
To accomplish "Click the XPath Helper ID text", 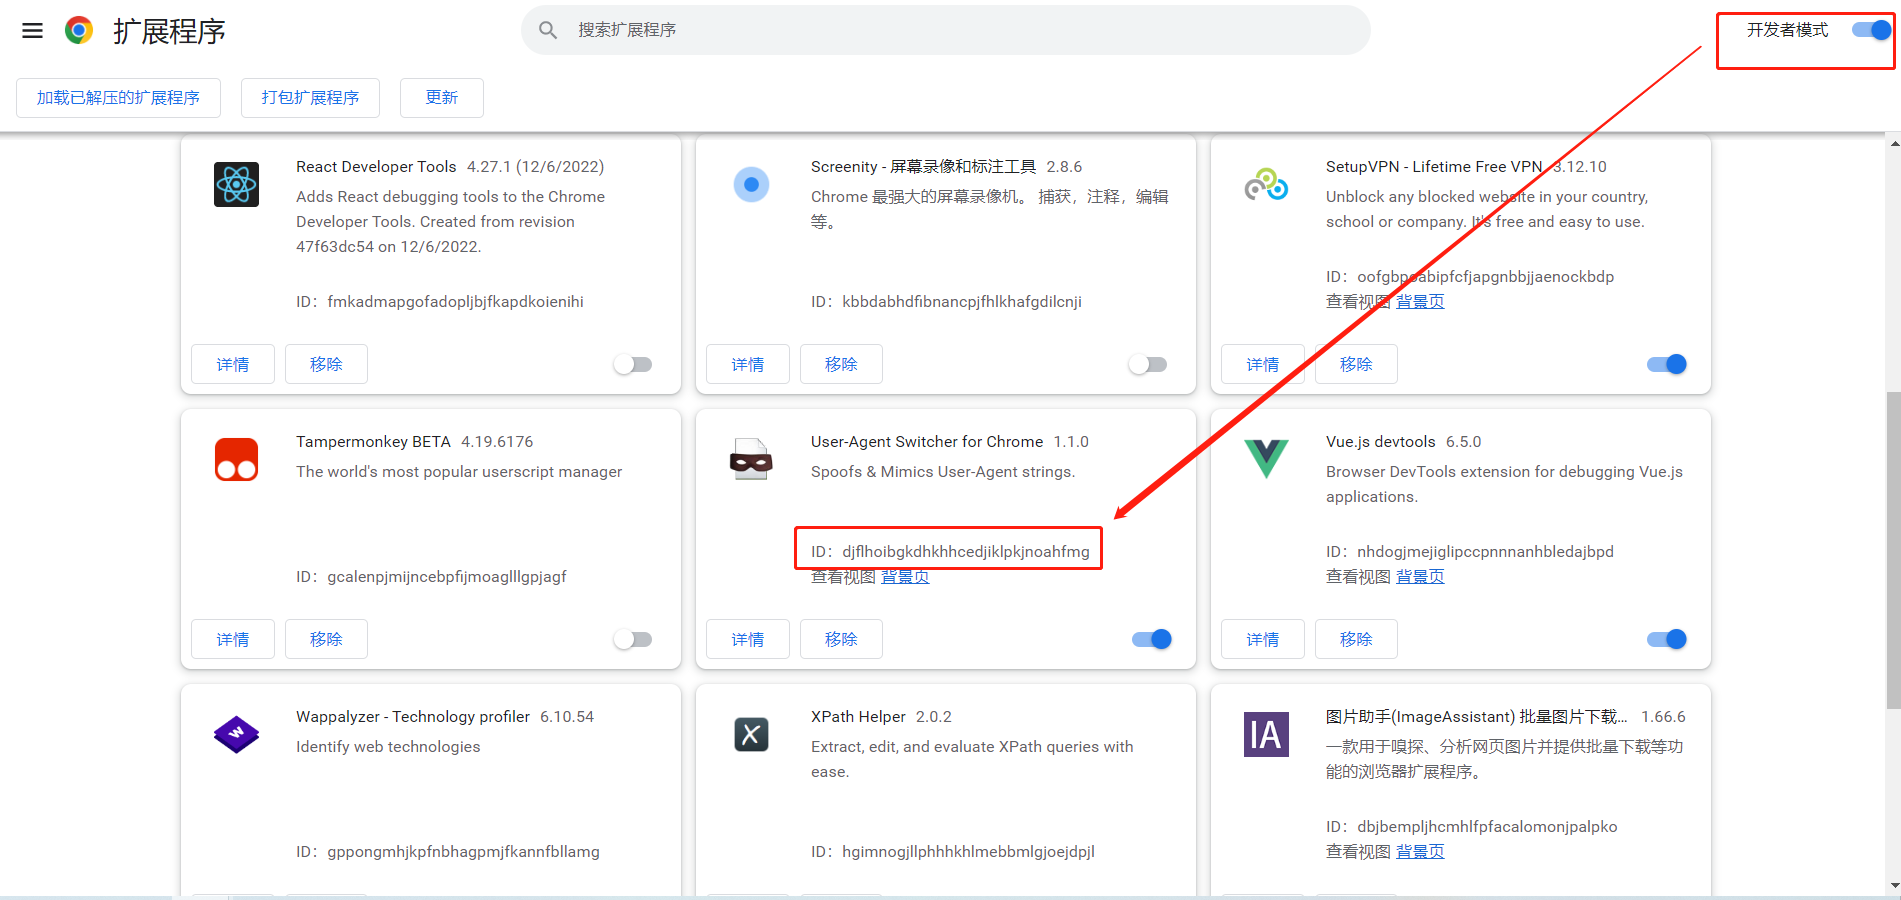I will point(953,852).
